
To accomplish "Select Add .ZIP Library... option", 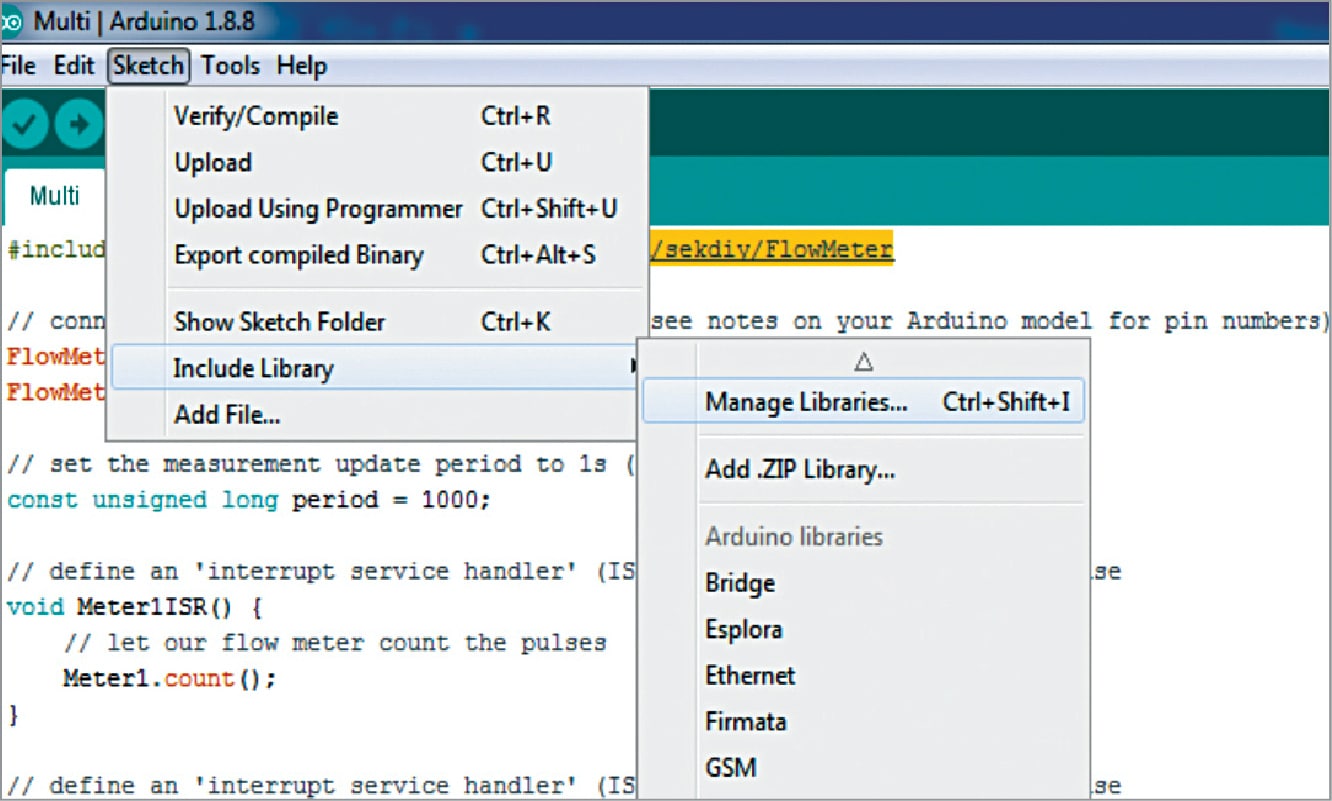I will click(x=799, y=469).
